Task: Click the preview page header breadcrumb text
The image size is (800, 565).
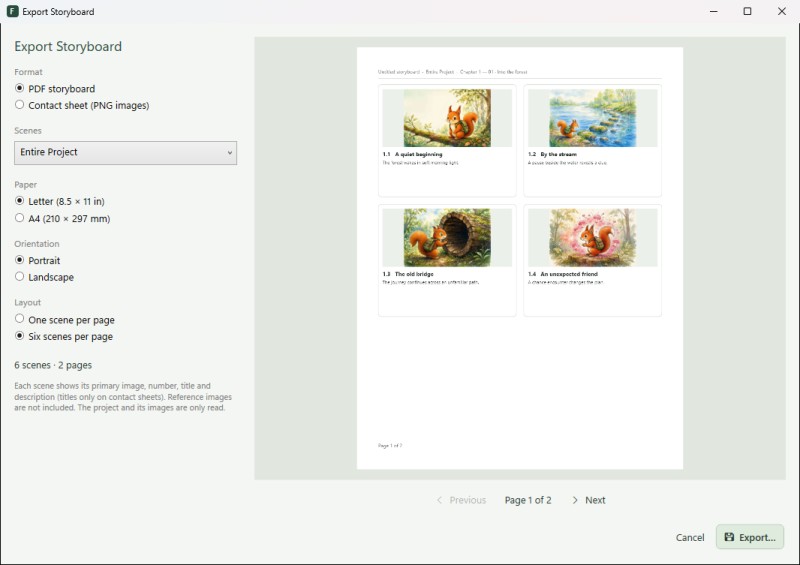Action: [453, 72]
